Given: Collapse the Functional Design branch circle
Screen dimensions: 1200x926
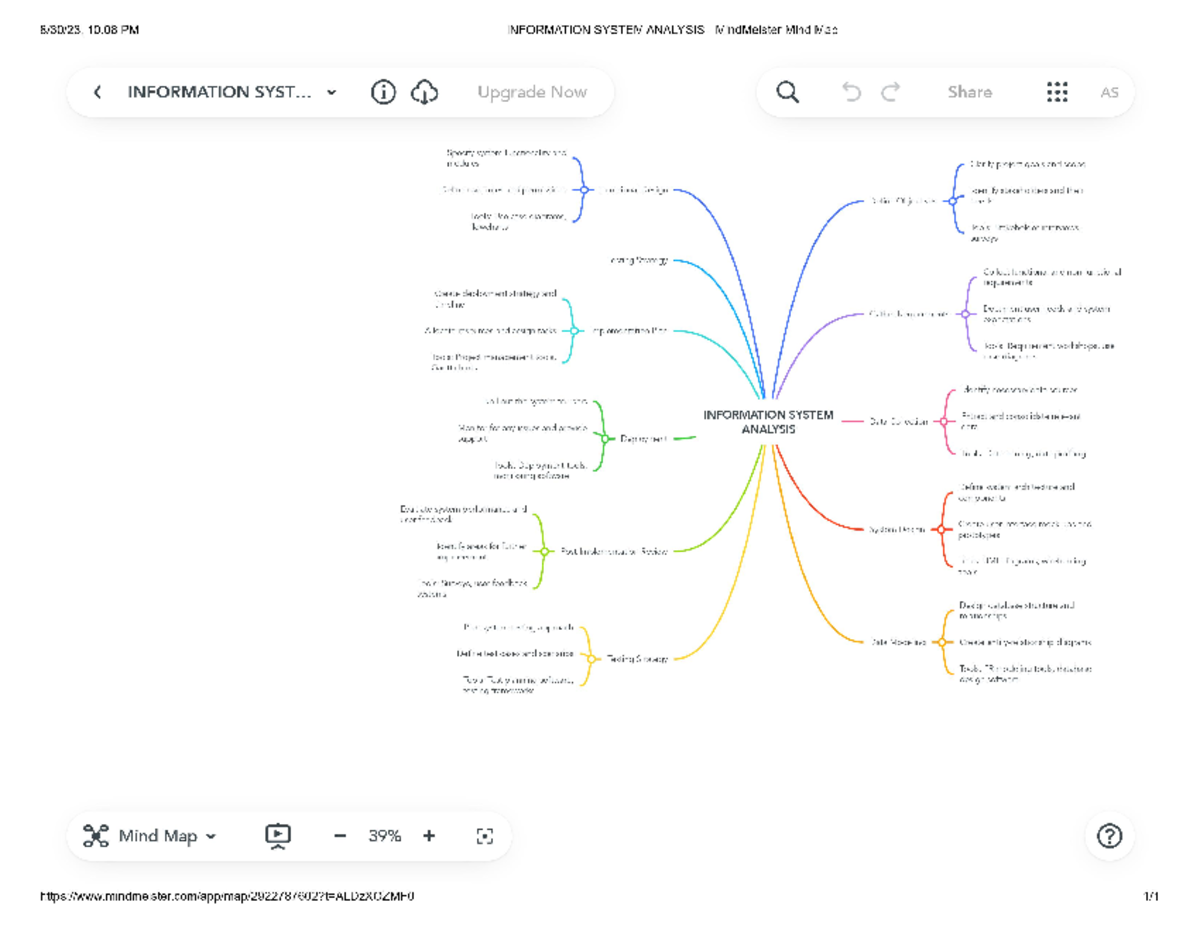Looking at the screenshot, I should pyautogui.click(x=583, y=189).
